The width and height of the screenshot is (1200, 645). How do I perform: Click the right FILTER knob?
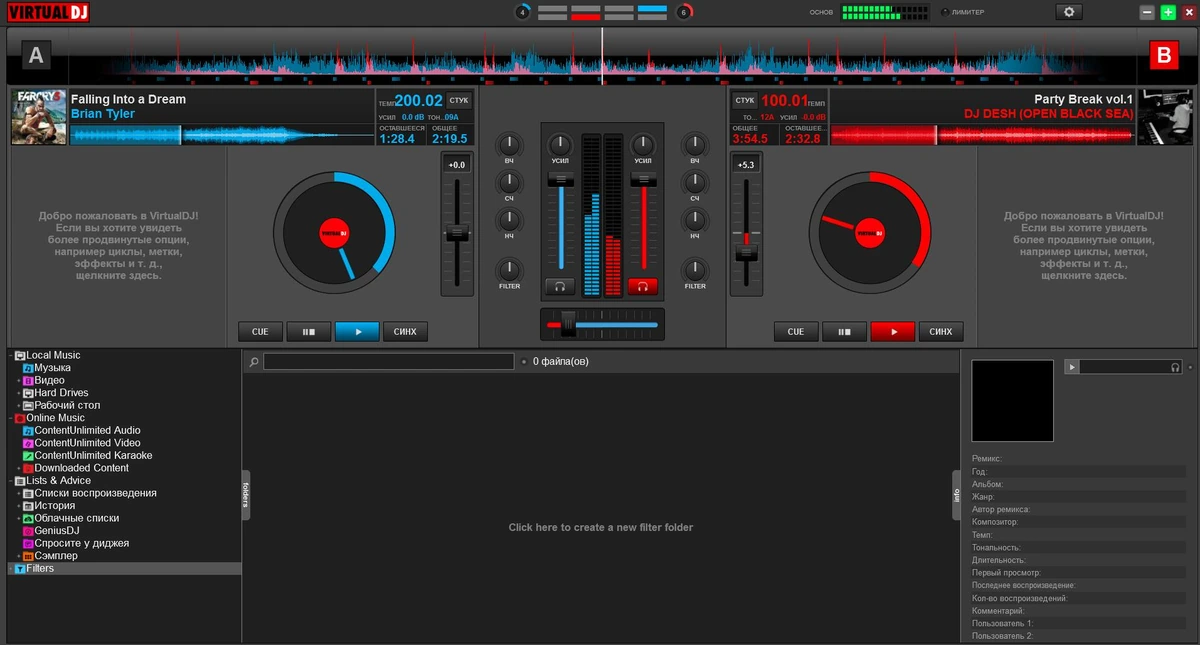694,269
